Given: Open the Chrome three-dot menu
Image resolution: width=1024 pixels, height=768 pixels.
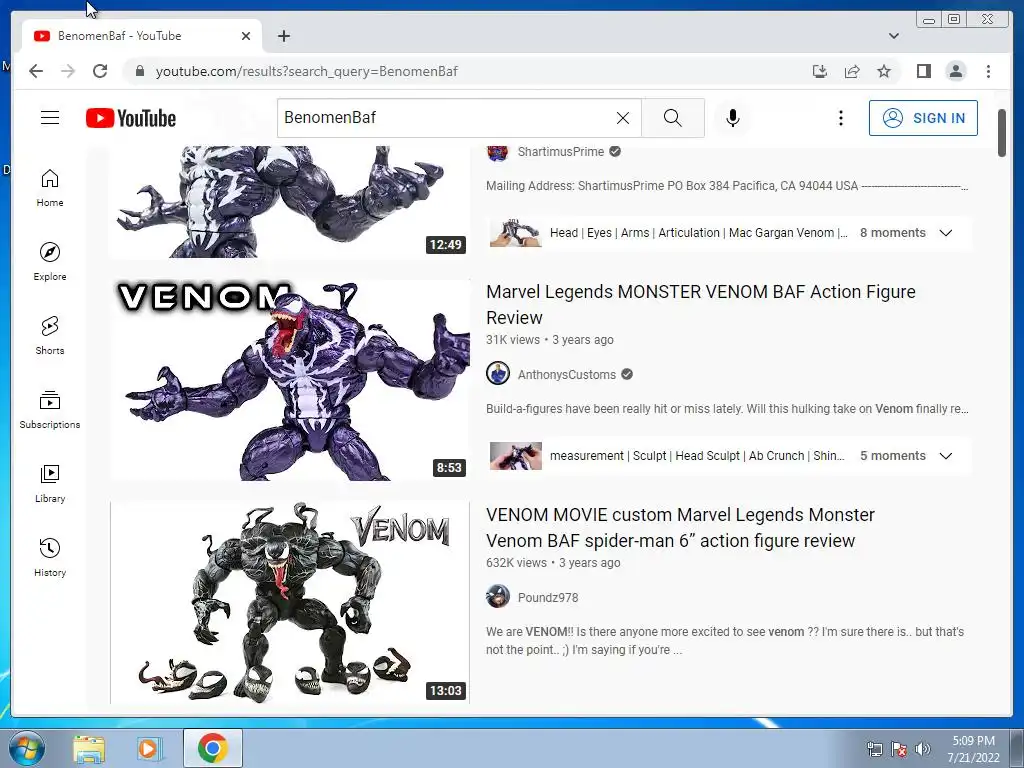Looking at the screenshot, I should [988, 71].
